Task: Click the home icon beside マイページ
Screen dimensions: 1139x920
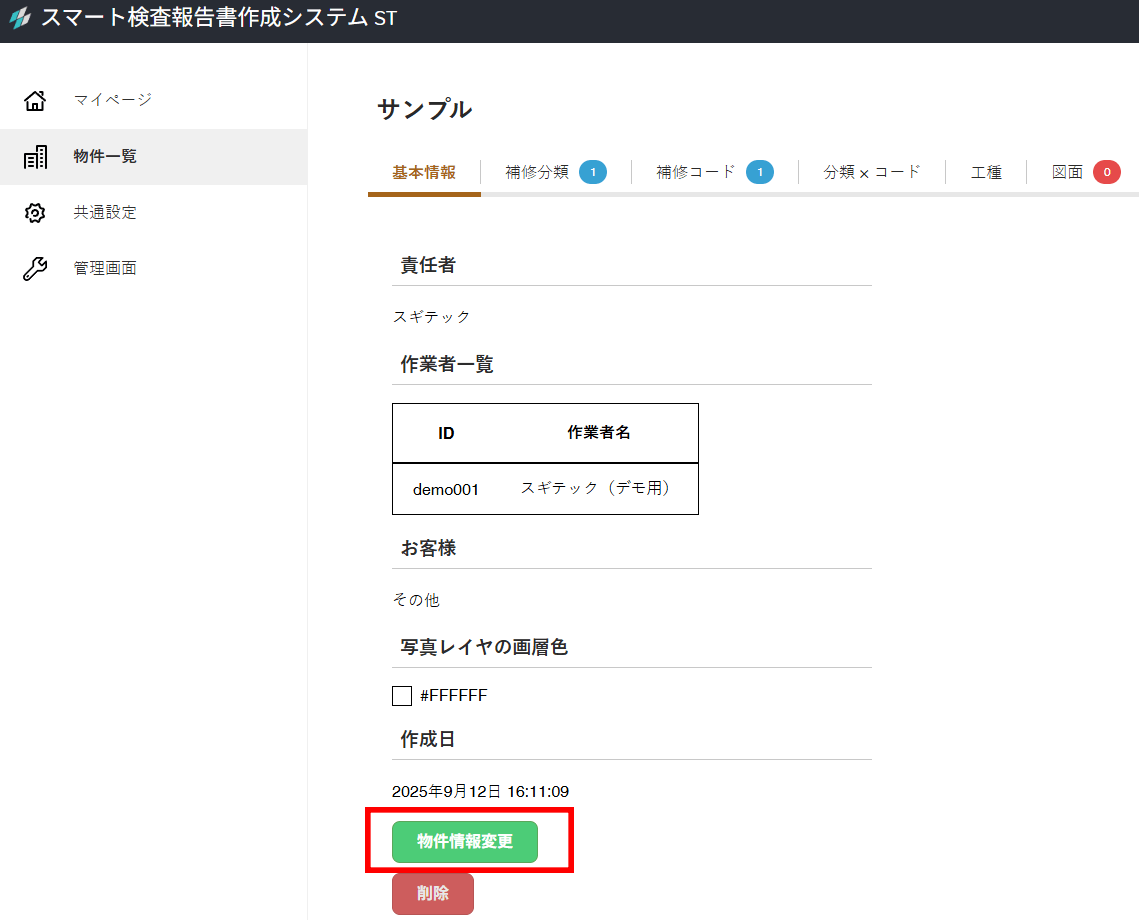Action: 35,100
